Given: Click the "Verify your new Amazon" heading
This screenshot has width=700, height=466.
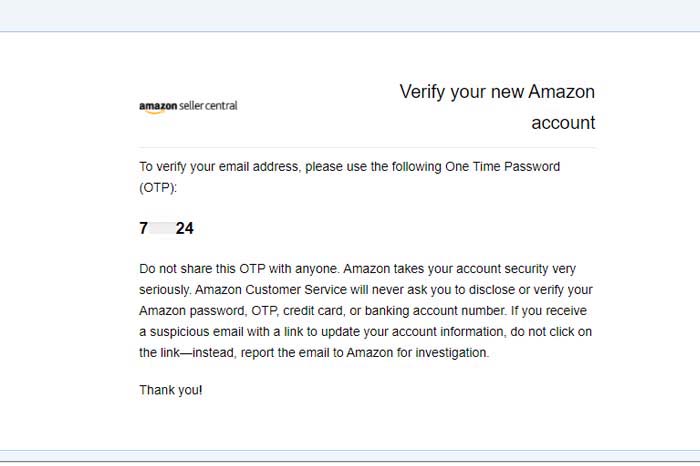Looking at the screenshot, I should point(497,92).
